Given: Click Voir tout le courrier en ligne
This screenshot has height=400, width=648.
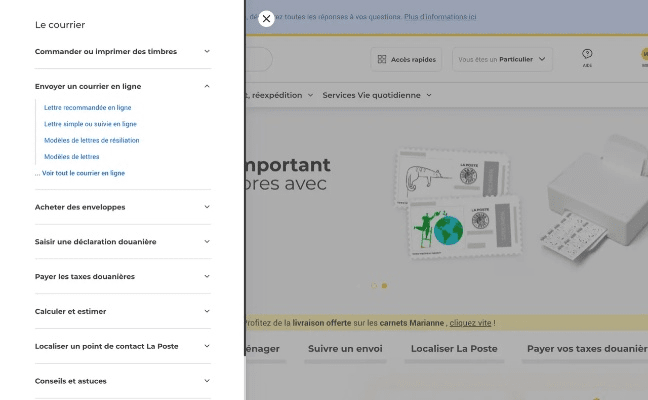Looking at the screenshot, I should pyautogui.click(x=82, y=173).
